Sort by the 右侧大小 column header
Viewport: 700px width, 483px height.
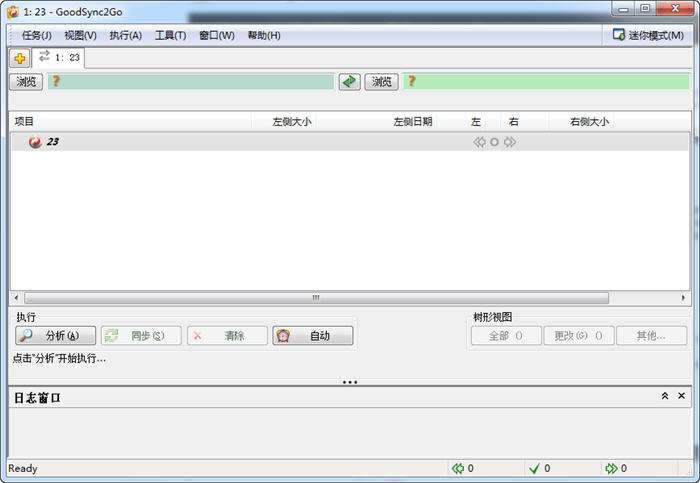pyautogui.click(x=589, y=121)
